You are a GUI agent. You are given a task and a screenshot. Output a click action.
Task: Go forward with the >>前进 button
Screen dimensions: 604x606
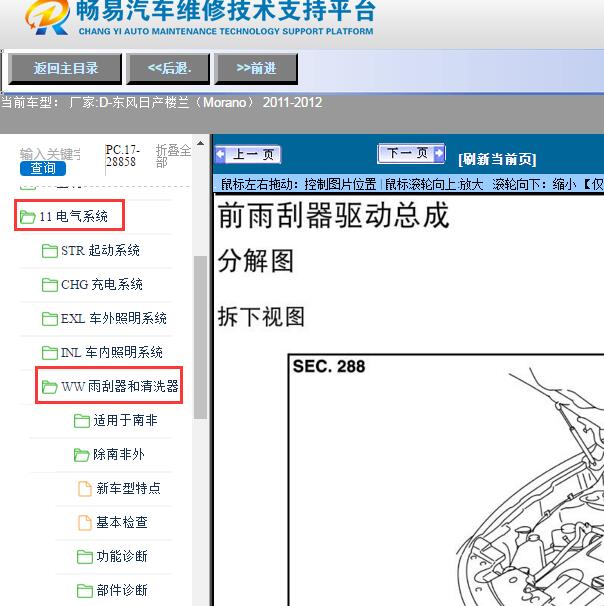tap(256, 69)
